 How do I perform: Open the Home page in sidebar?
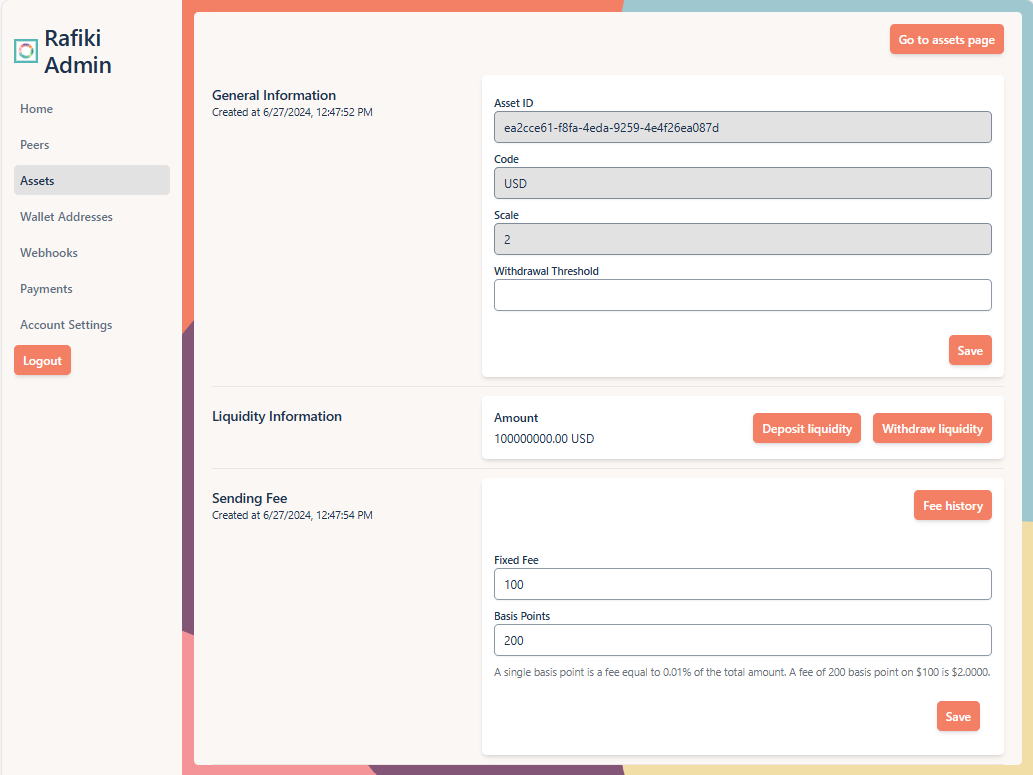point(37,109)
